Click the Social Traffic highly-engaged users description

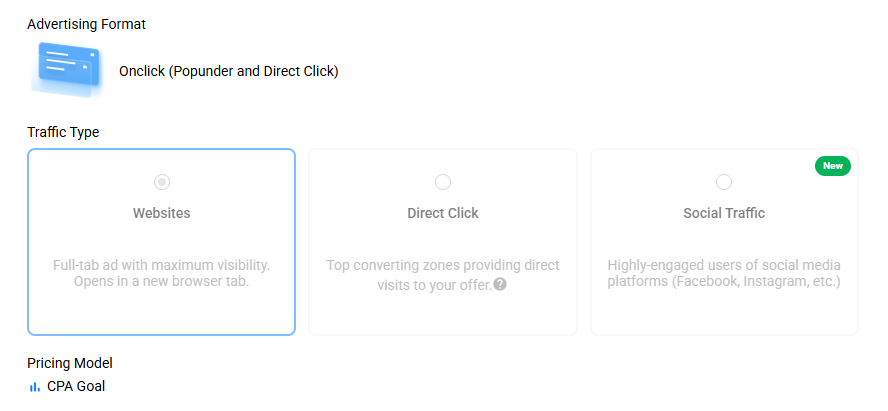click(724, 274)
